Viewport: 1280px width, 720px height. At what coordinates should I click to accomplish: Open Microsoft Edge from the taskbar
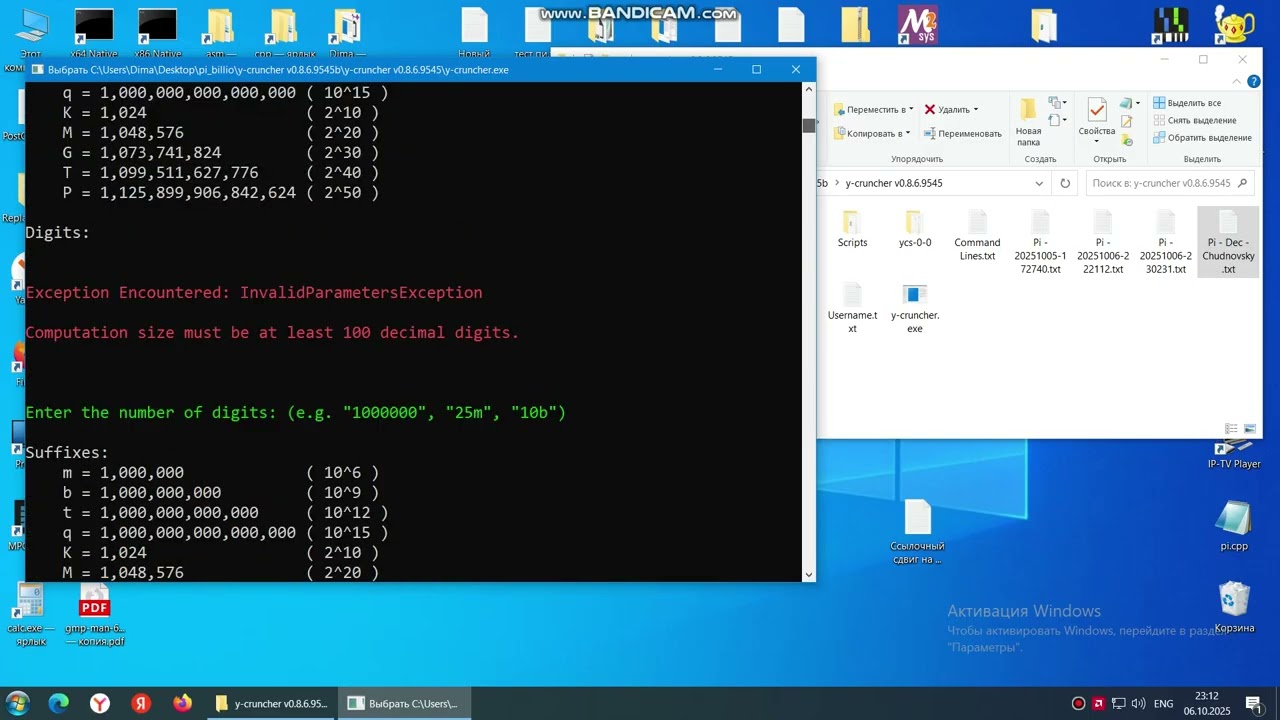(59, 703)
